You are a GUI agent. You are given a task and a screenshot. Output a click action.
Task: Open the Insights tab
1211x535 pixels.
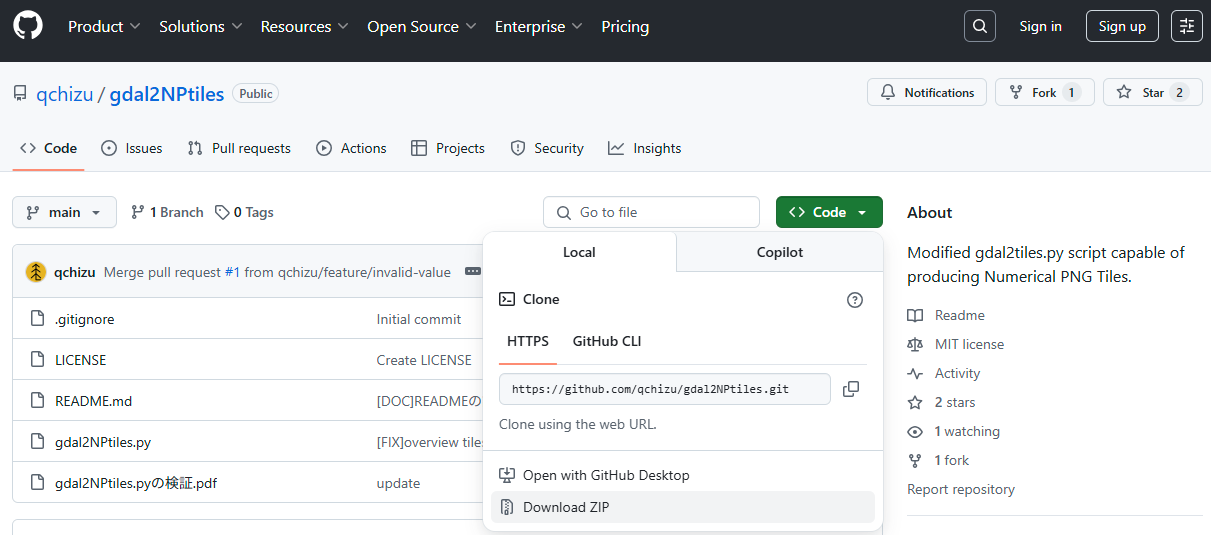[645, 148]
